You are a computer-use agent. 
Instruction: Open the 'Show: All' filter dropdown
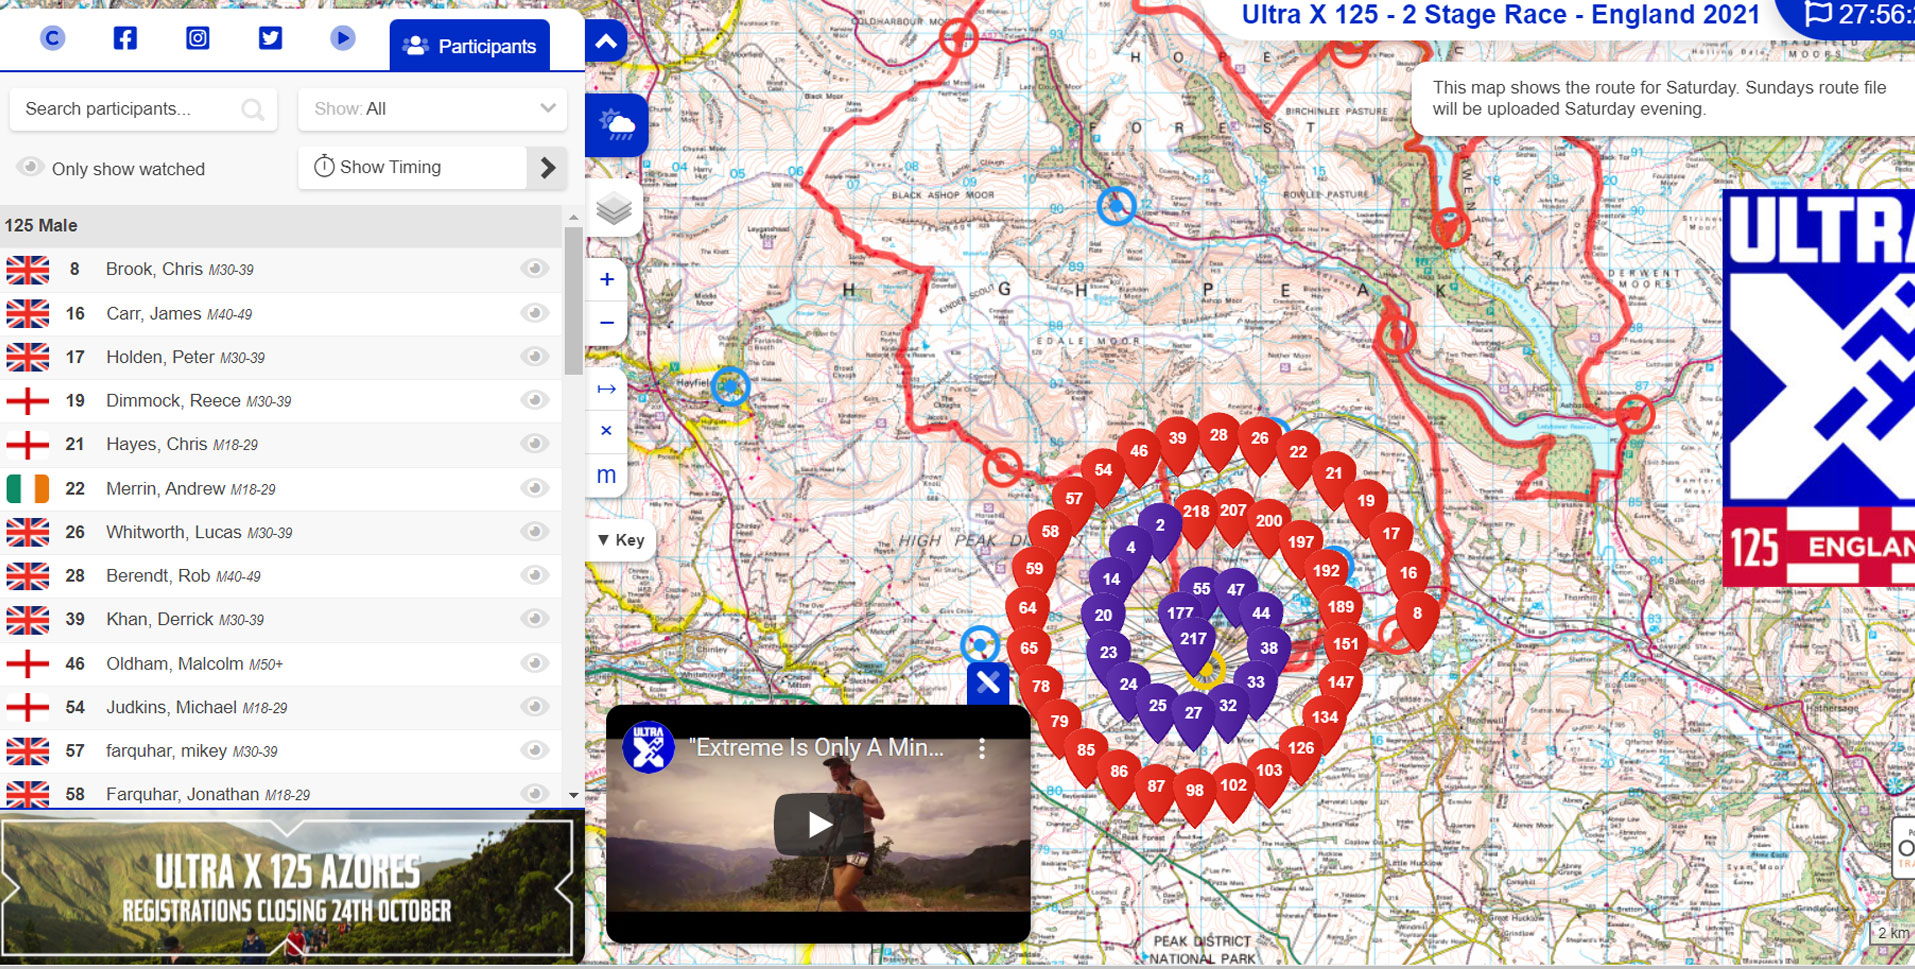[432, 108]
